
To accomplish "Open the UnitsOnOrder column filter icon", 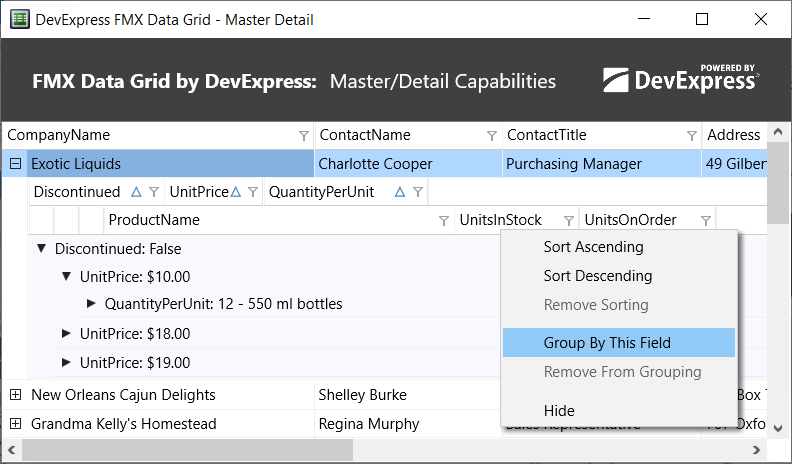I will 706,221.
